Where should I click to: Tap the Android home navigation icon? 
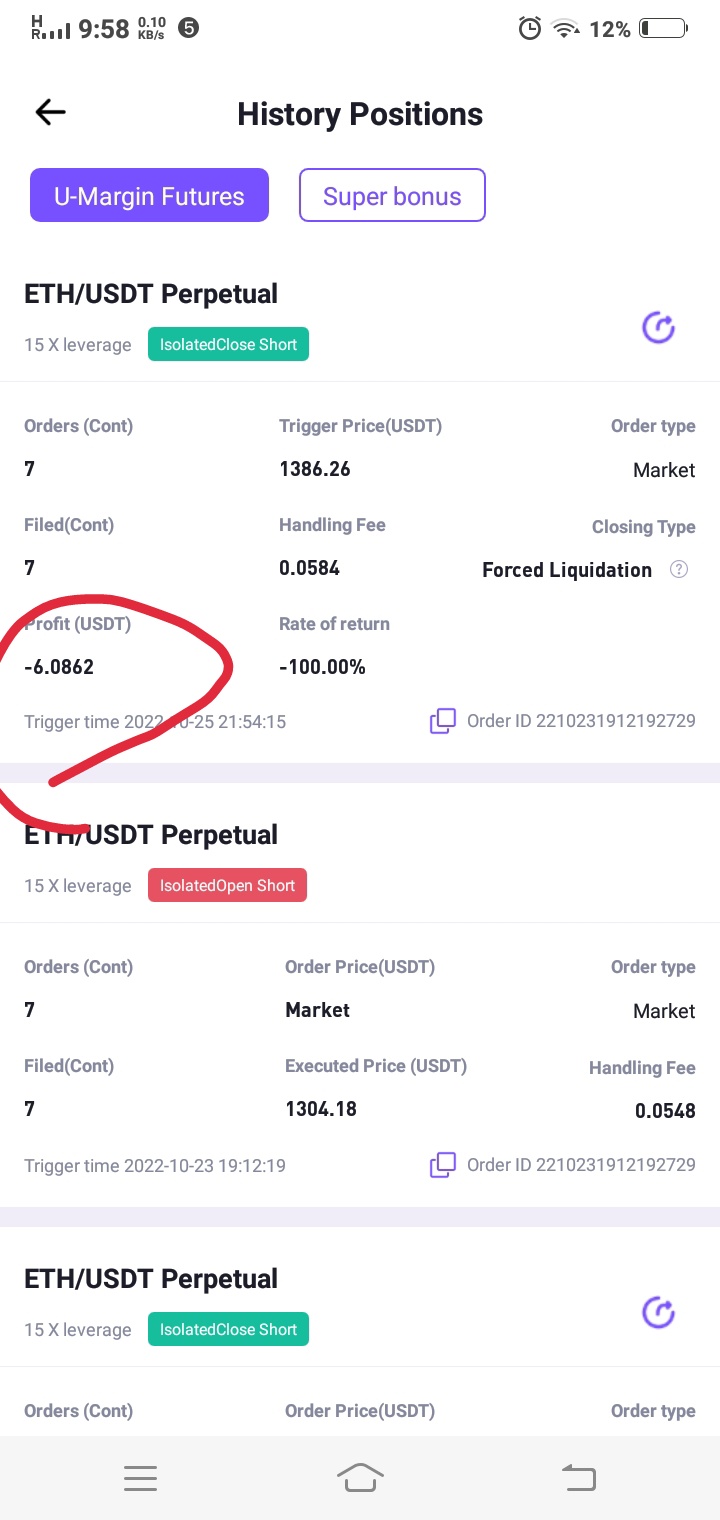pos(360,1478)
